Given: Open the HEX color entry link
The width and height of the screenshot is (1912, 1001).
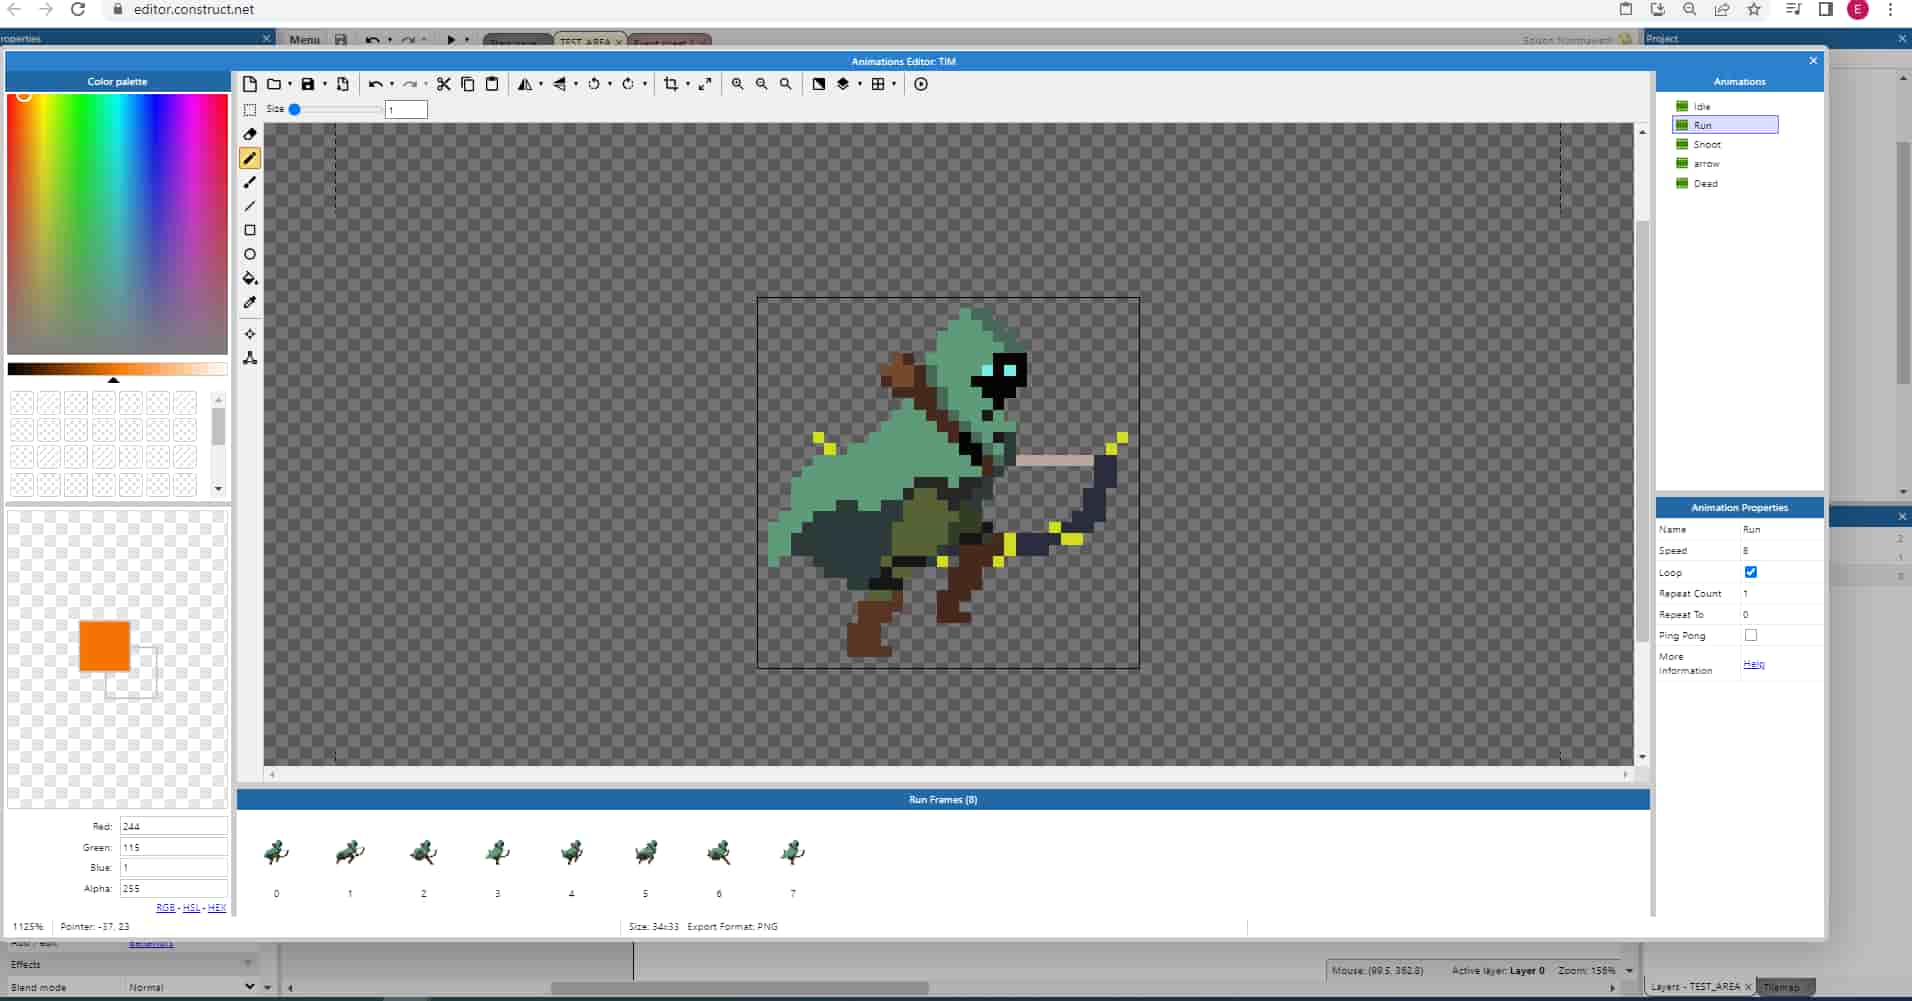Looking at the screenshot, I should [217, 908].
